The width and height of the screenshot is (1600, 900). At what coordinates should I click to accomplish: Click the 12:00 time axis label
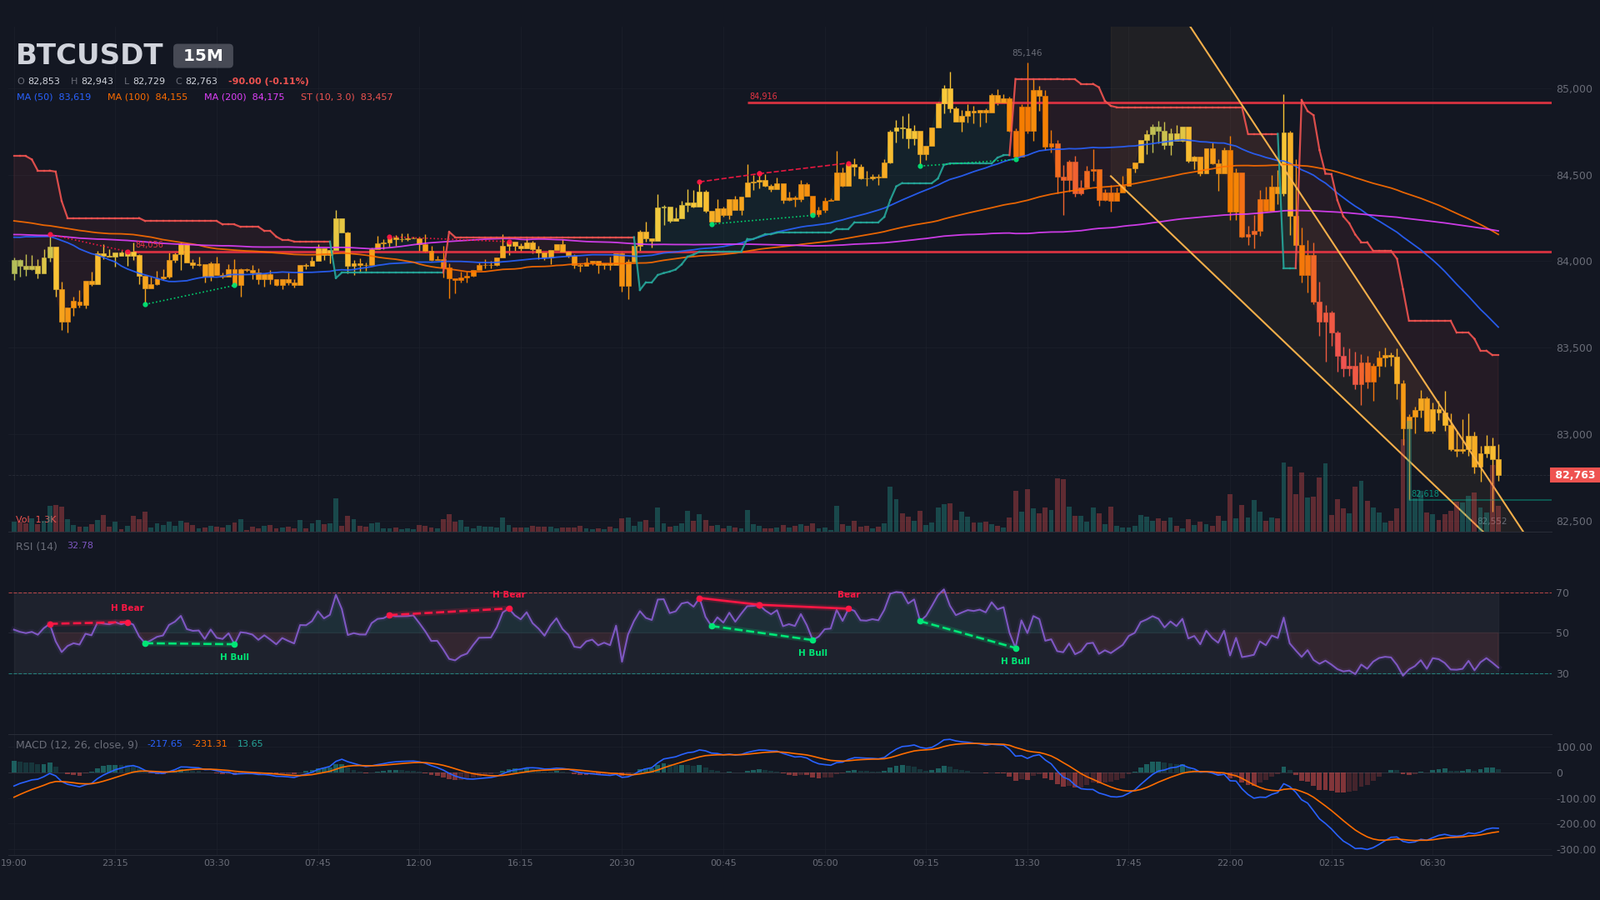point(419,863)
